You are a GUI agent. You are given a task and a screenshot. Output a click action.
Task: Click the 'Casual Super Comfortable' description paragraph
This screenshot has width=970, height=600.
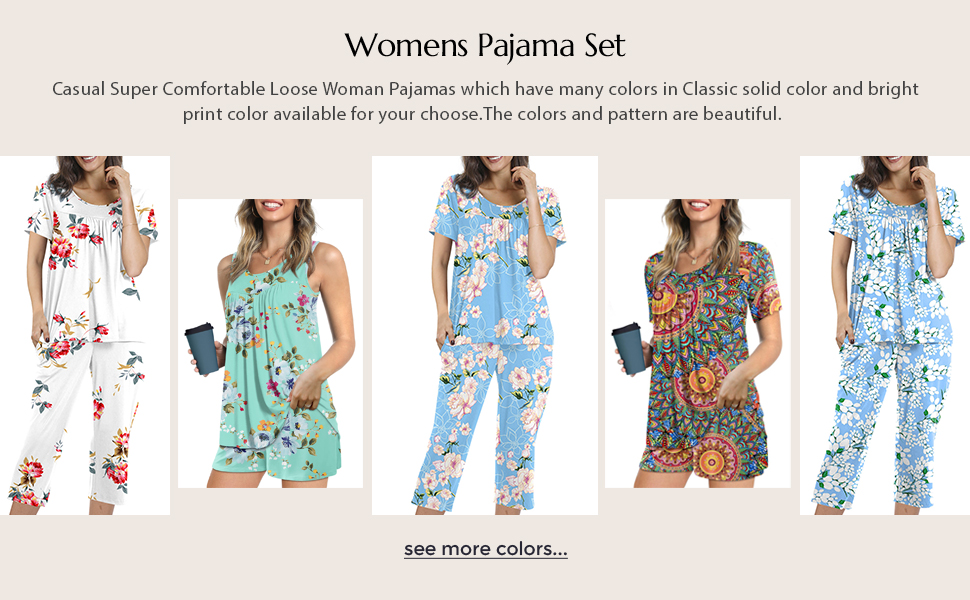click(485, 101)
